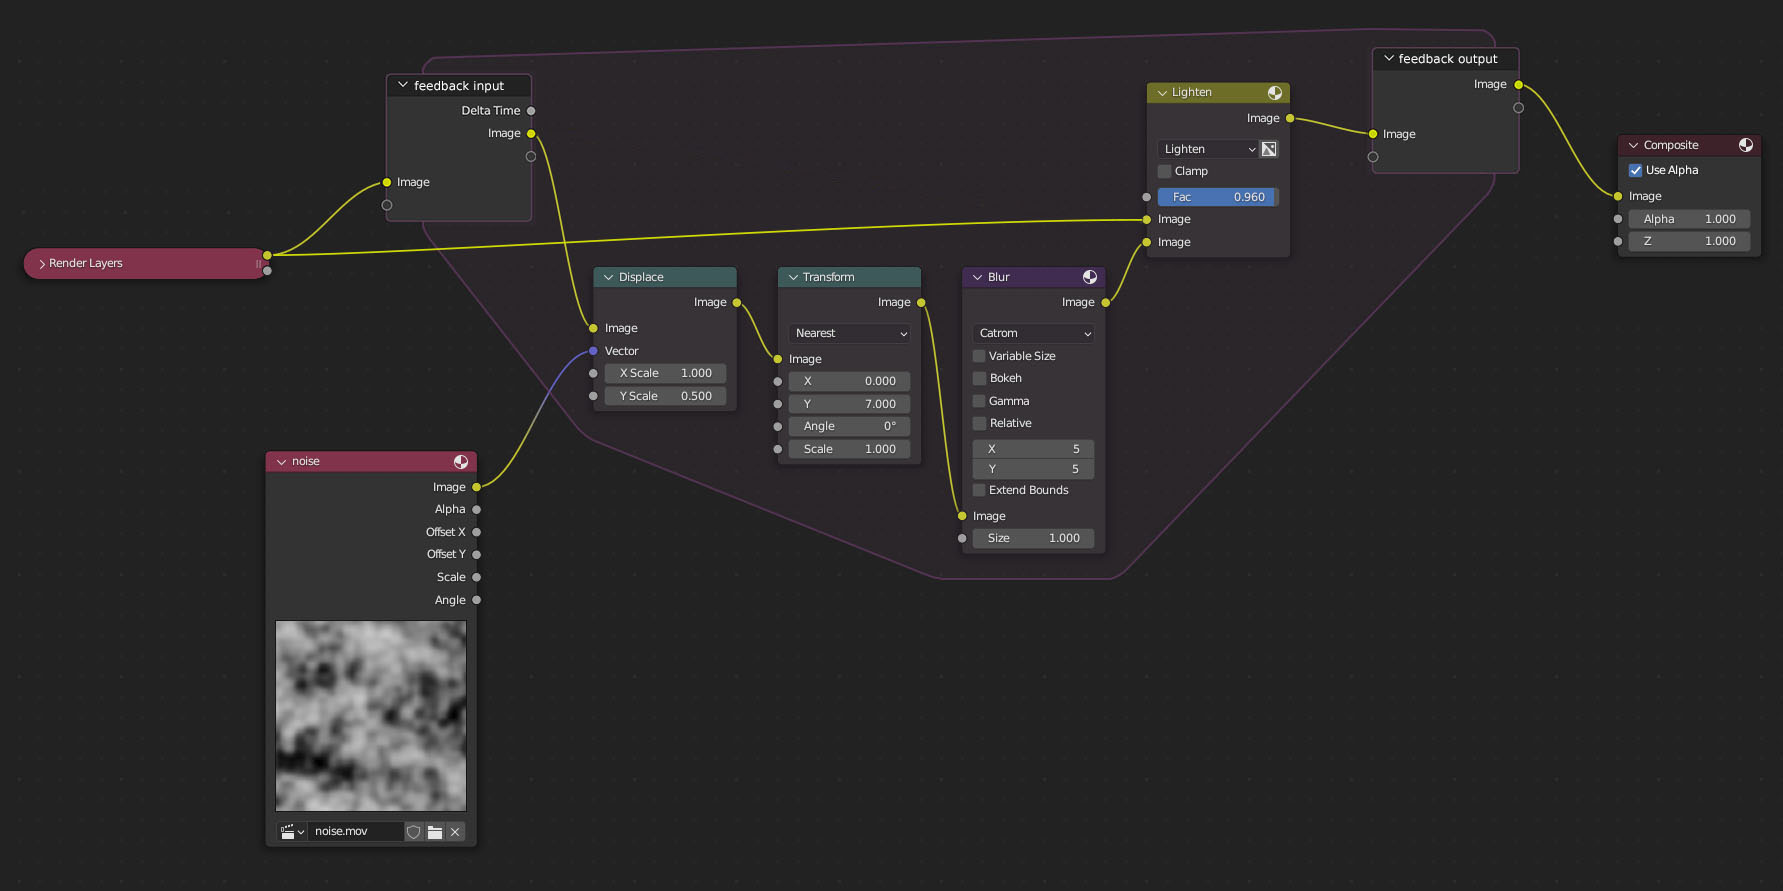Click the Fac slider in Lighten node
This screenshot has width=1783, height=891.
coord(1218,197)
